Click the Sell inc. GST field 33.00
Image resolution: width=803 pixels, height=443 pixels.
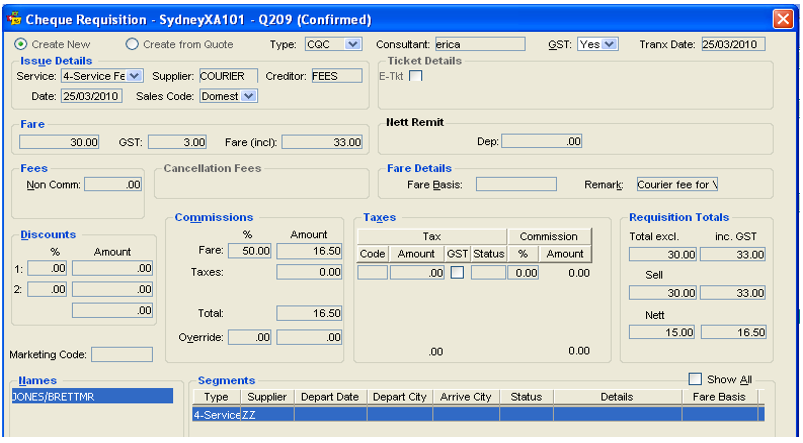pos(733,293)
